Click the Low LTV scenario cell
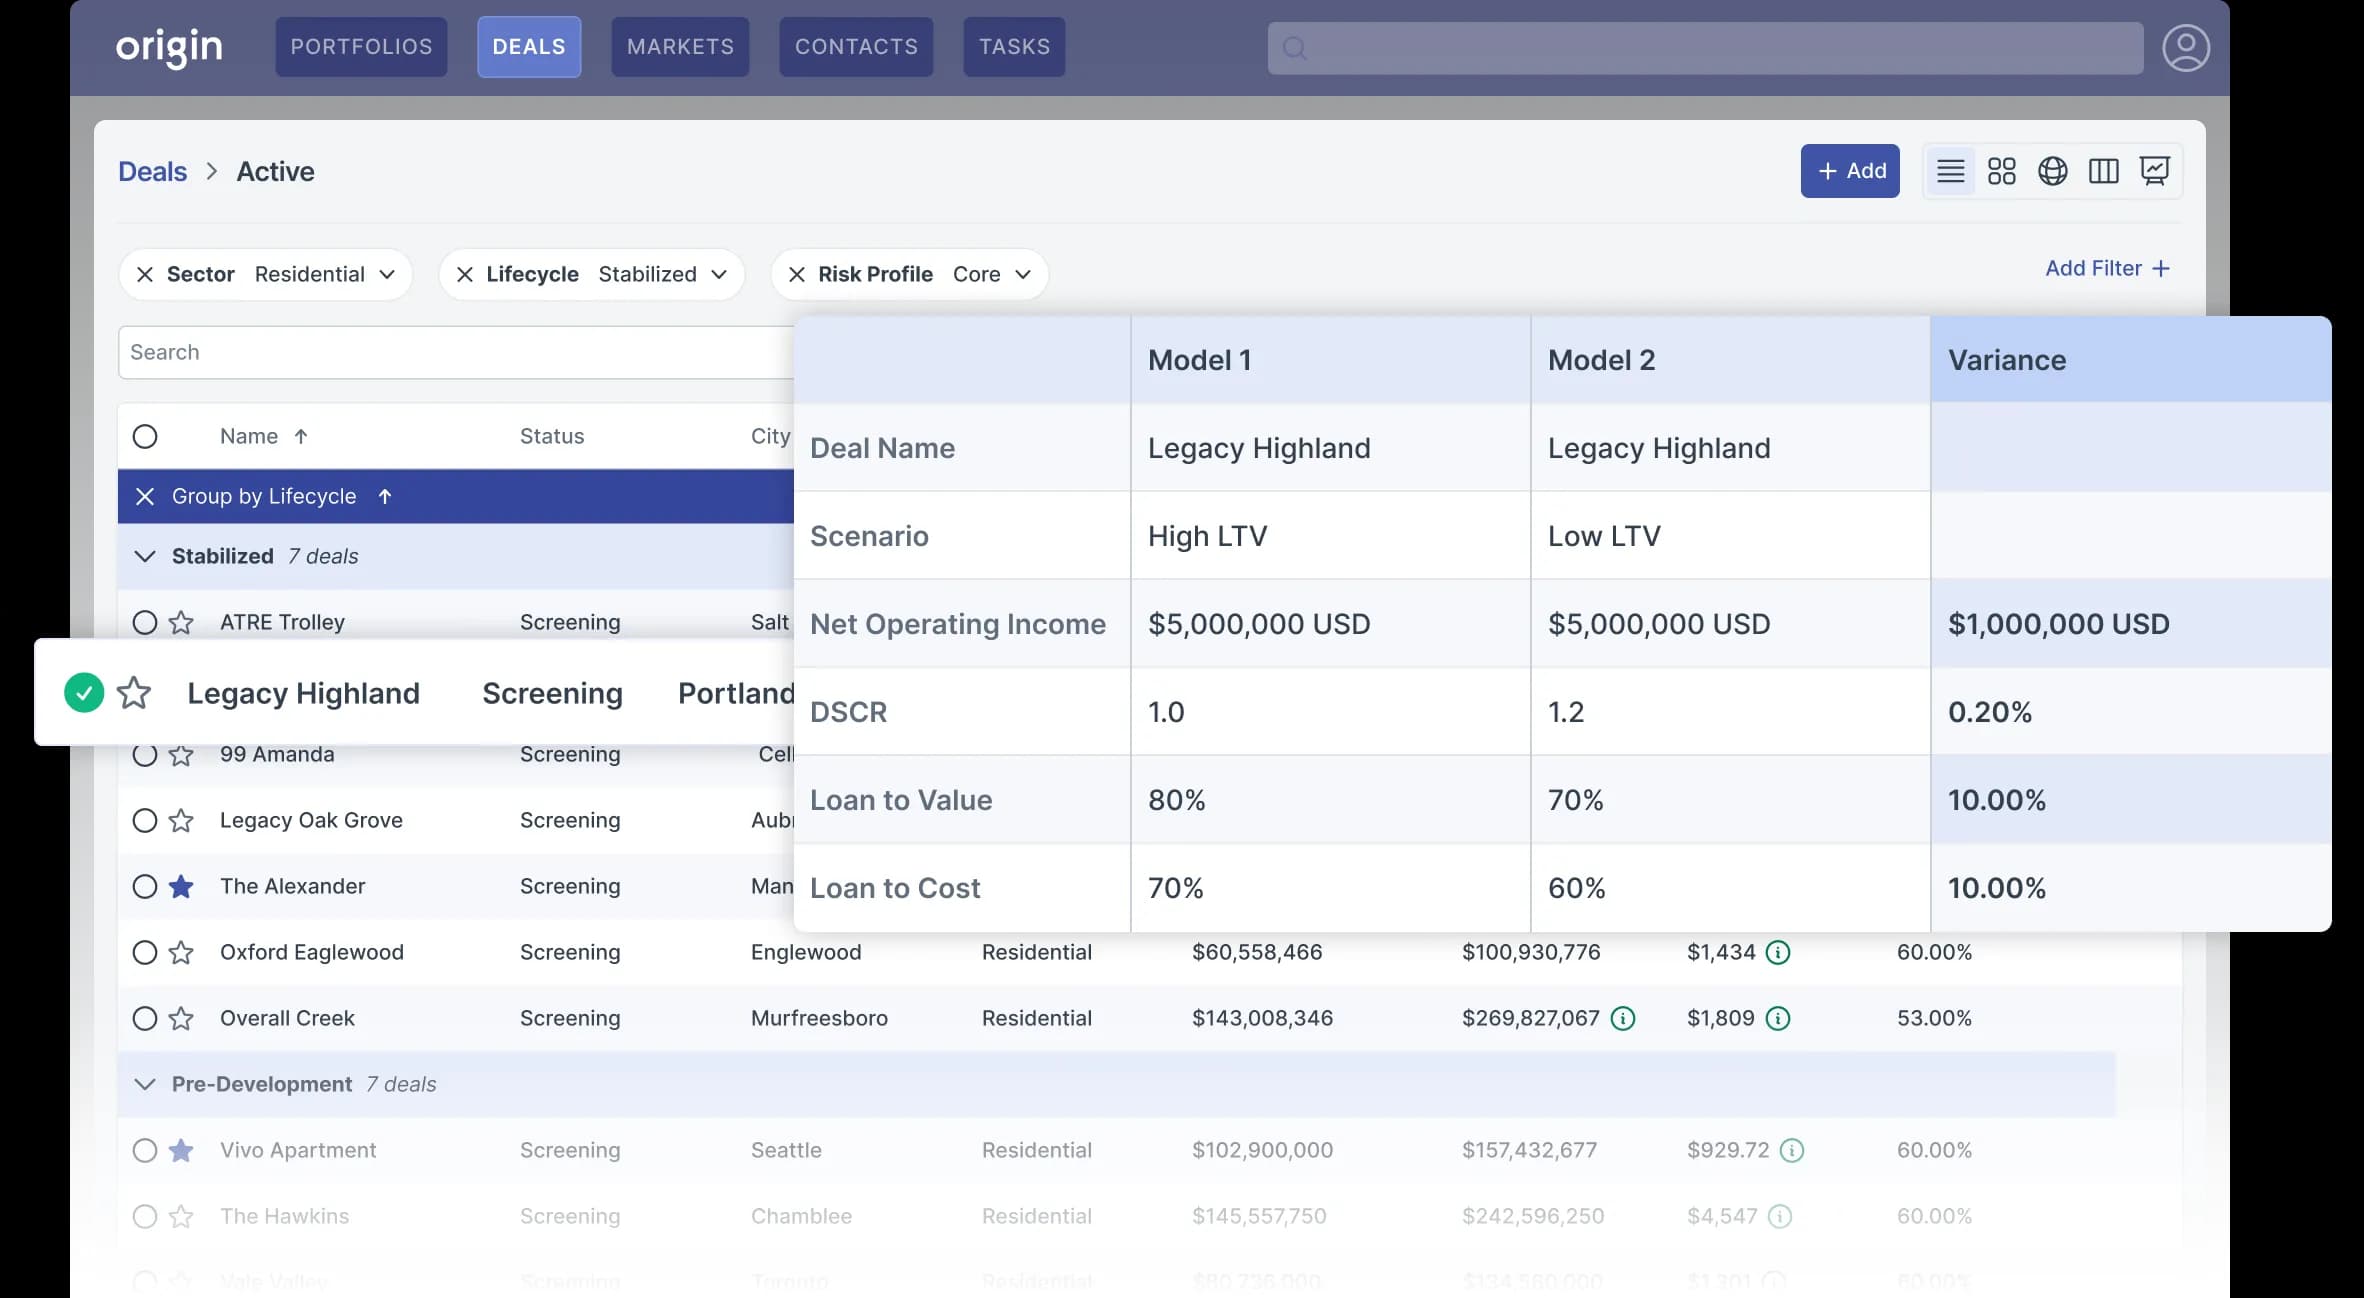Screen dimensions: 2364x1298 pyautogui.click(x=1730, y=536)
